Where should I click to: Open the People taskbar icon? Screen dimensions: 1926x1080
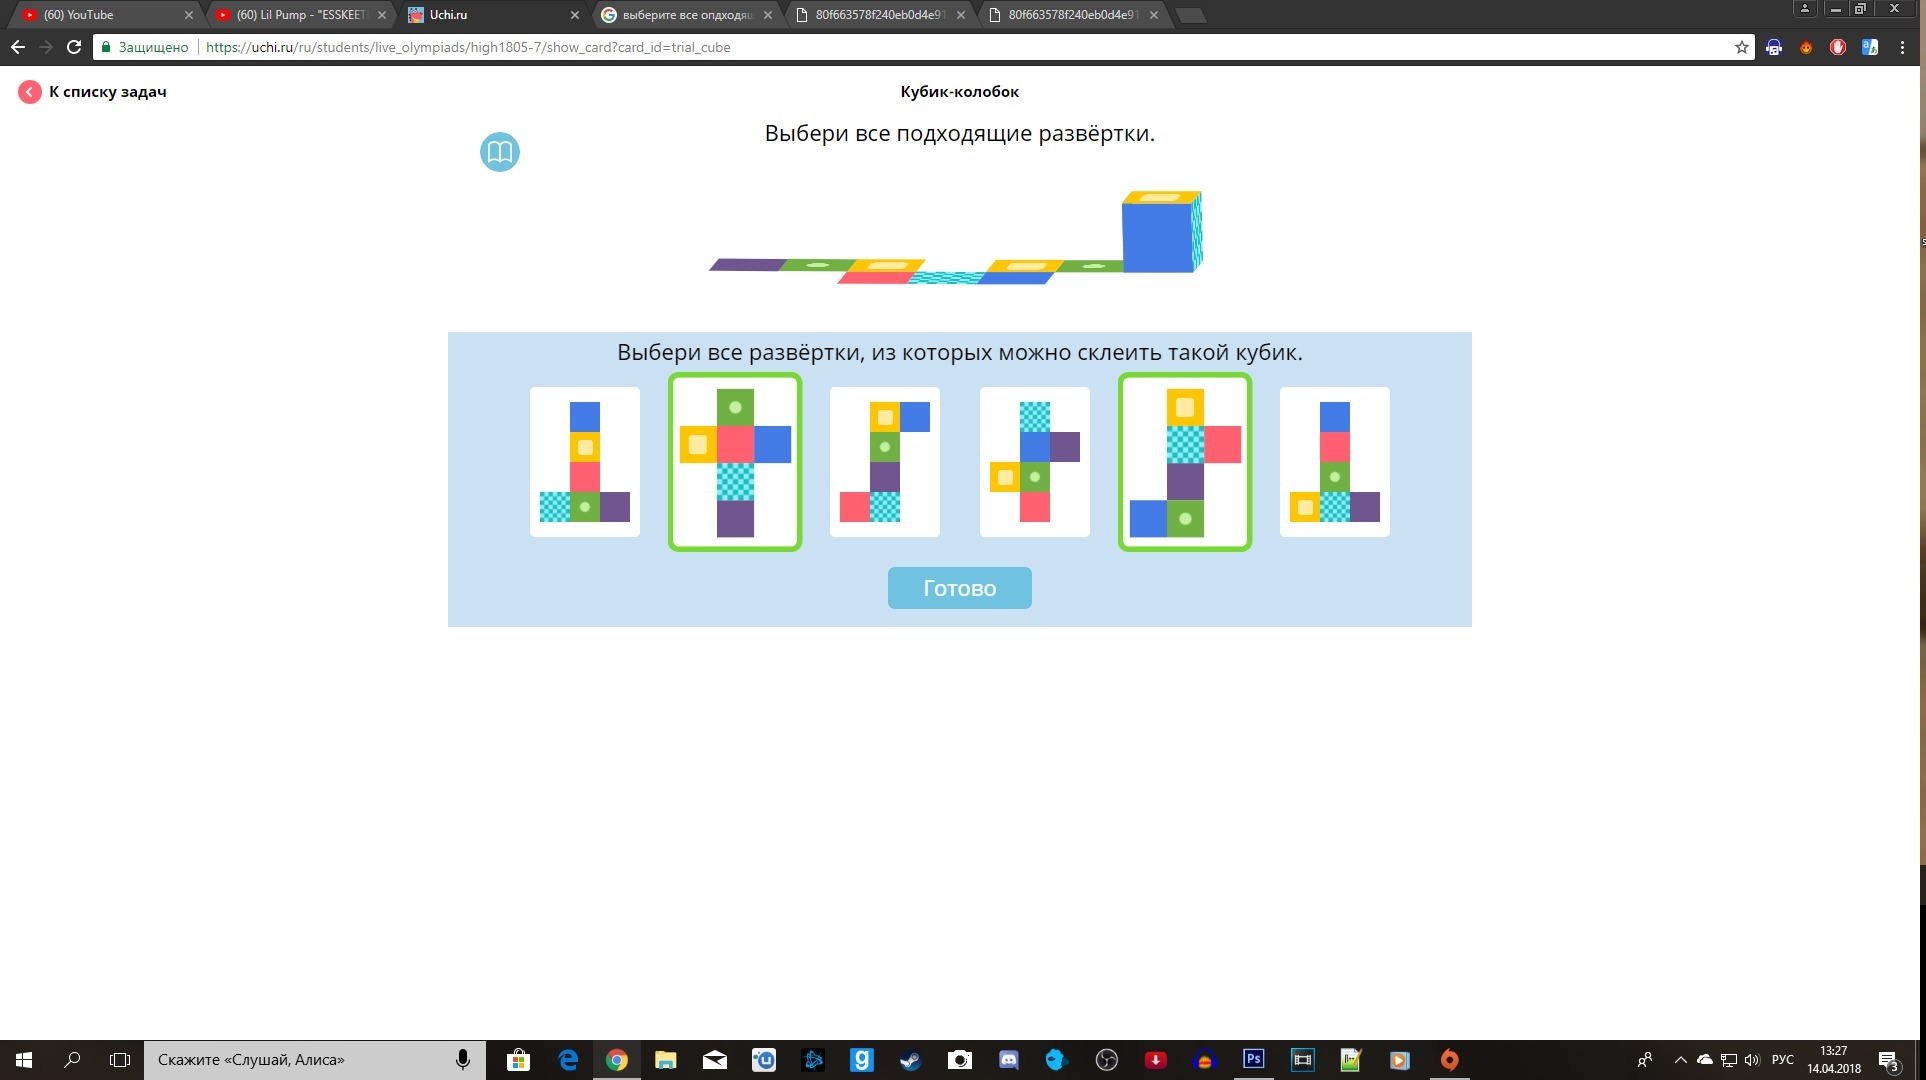[x=1645, y=1060]
